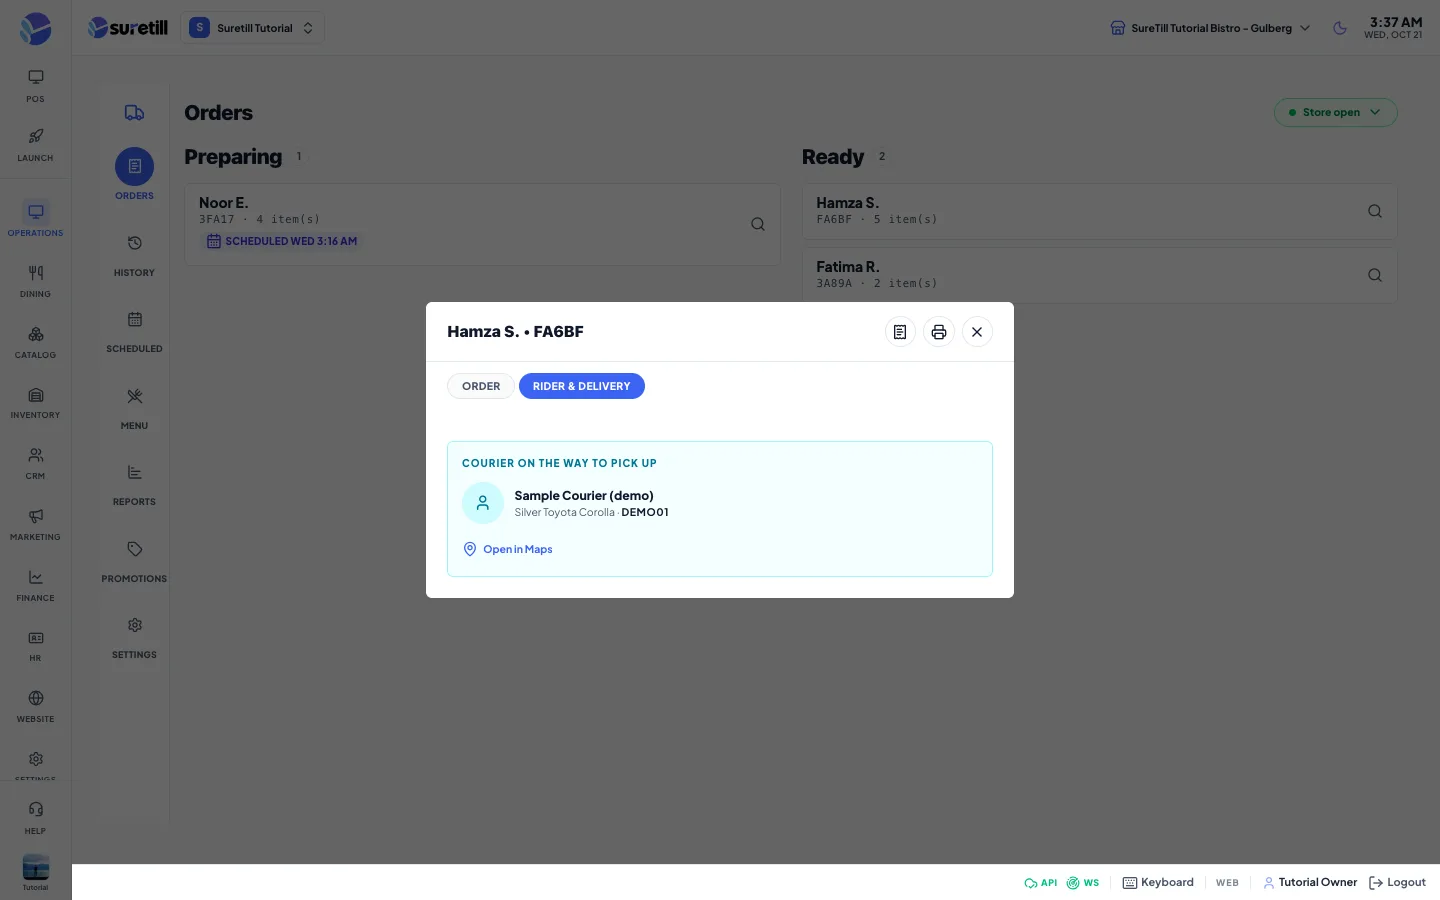Inspect Noor E. order with magnifier
The height and width of the screenshot is (900, 1440).
(x=758, y=224)
